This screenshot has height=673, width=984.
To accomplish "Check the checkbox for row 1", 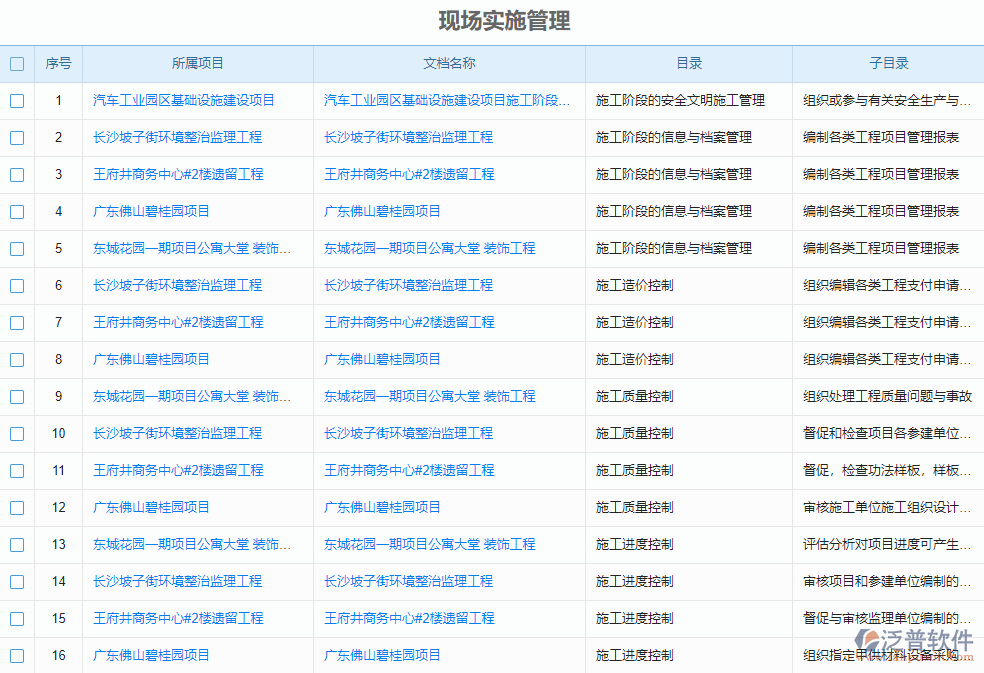I will pos(17,100).
